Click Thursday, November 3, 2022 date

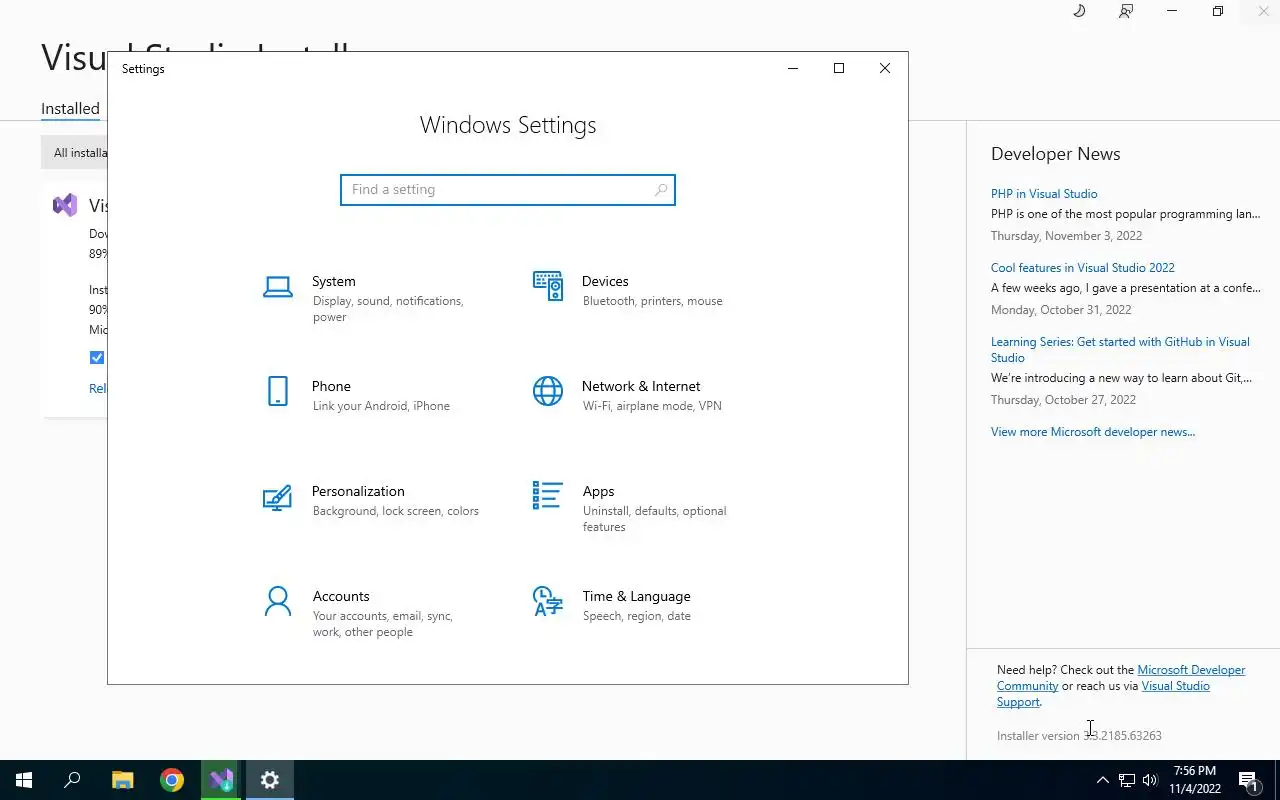pos(1066,236)
